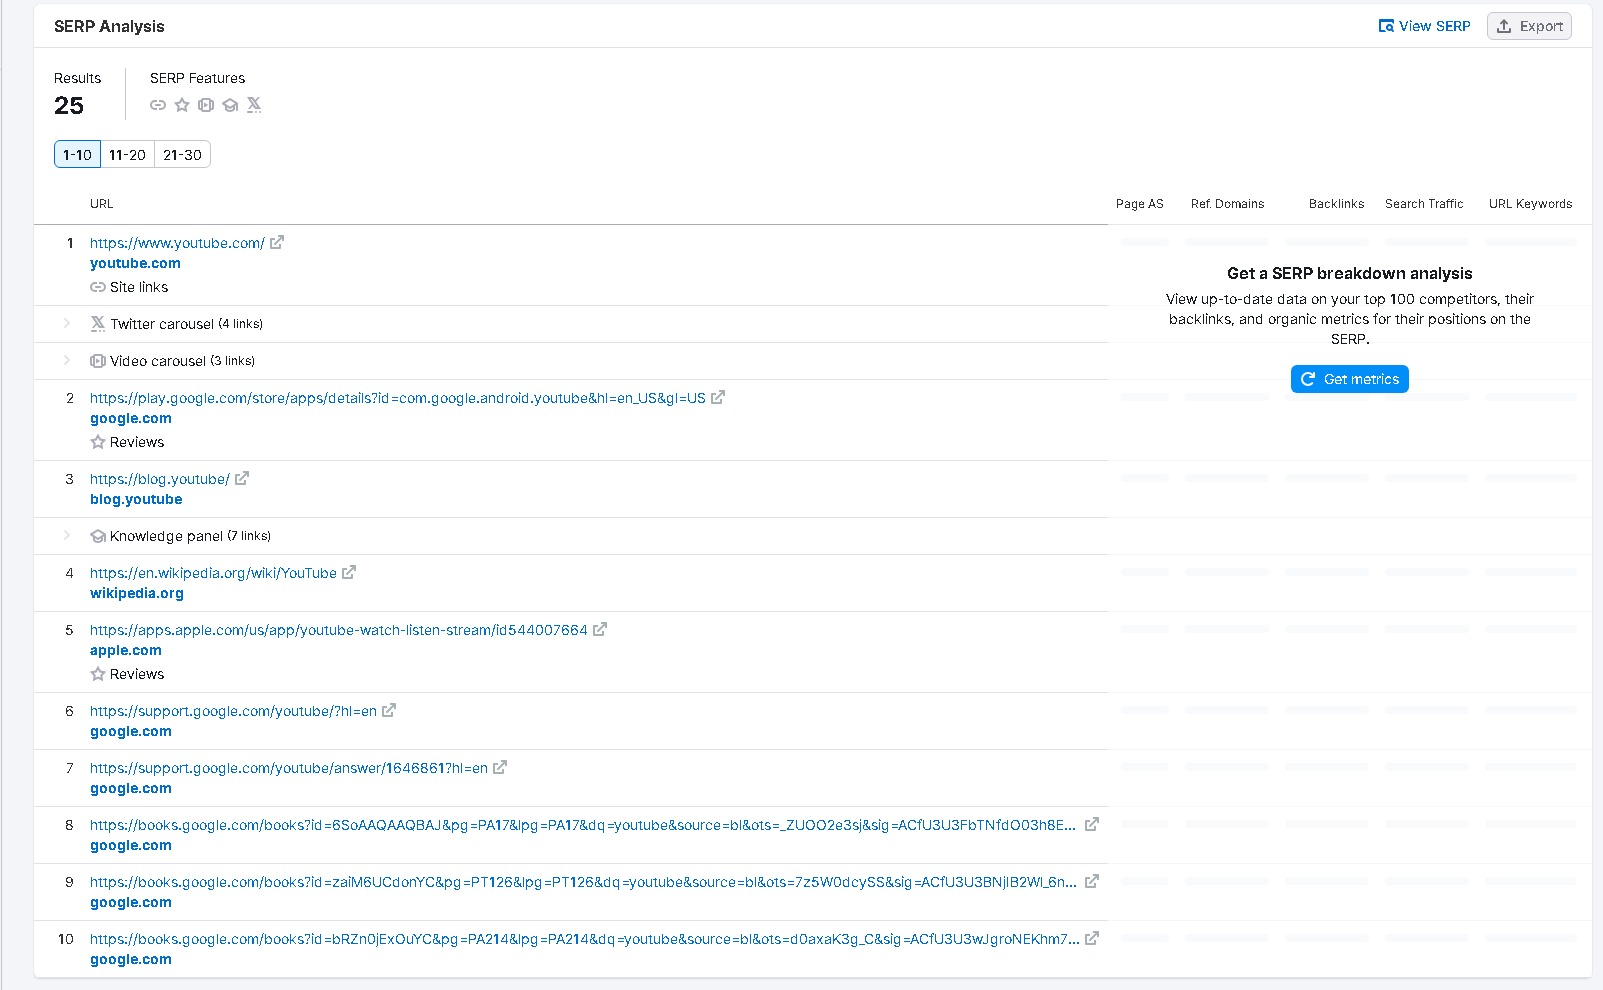Click the Get metrics button
This screenshot has width=1603, height=990.
(1349, 379)
